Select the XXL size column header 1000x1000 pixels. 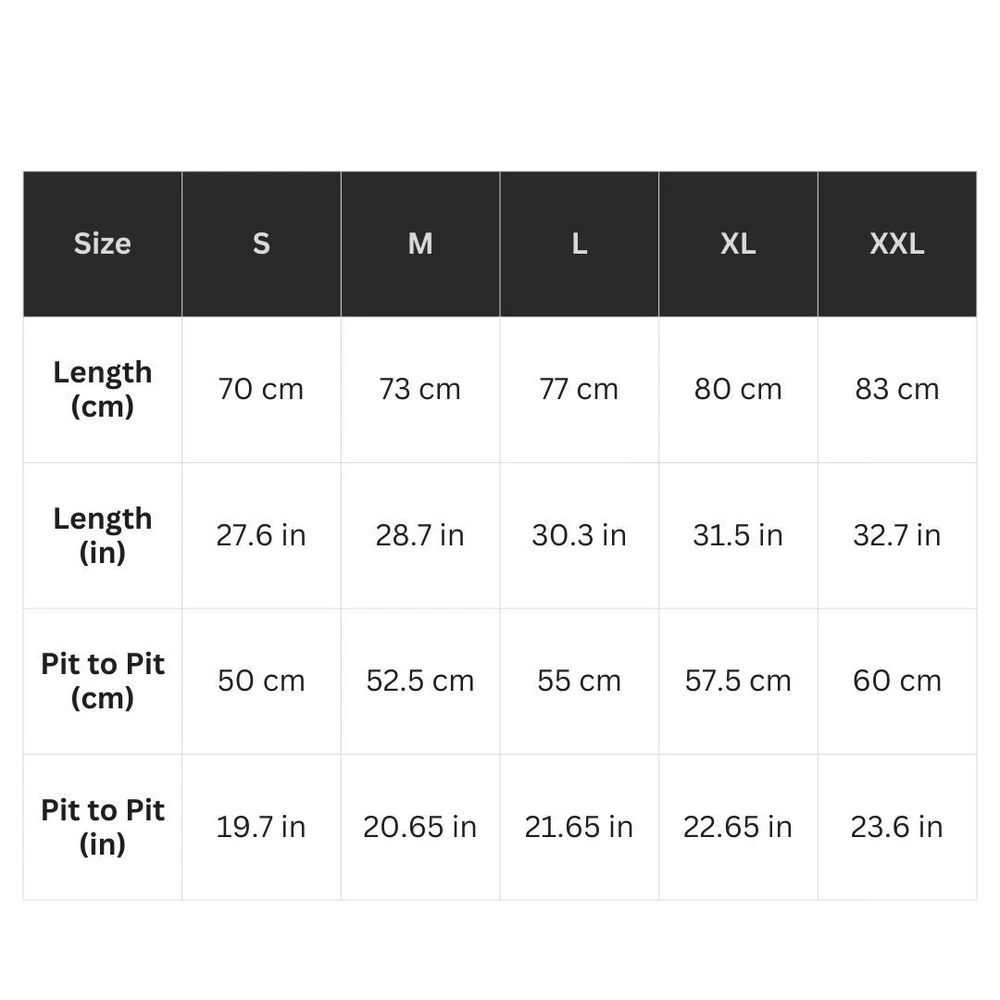click(x=897, y=244)
